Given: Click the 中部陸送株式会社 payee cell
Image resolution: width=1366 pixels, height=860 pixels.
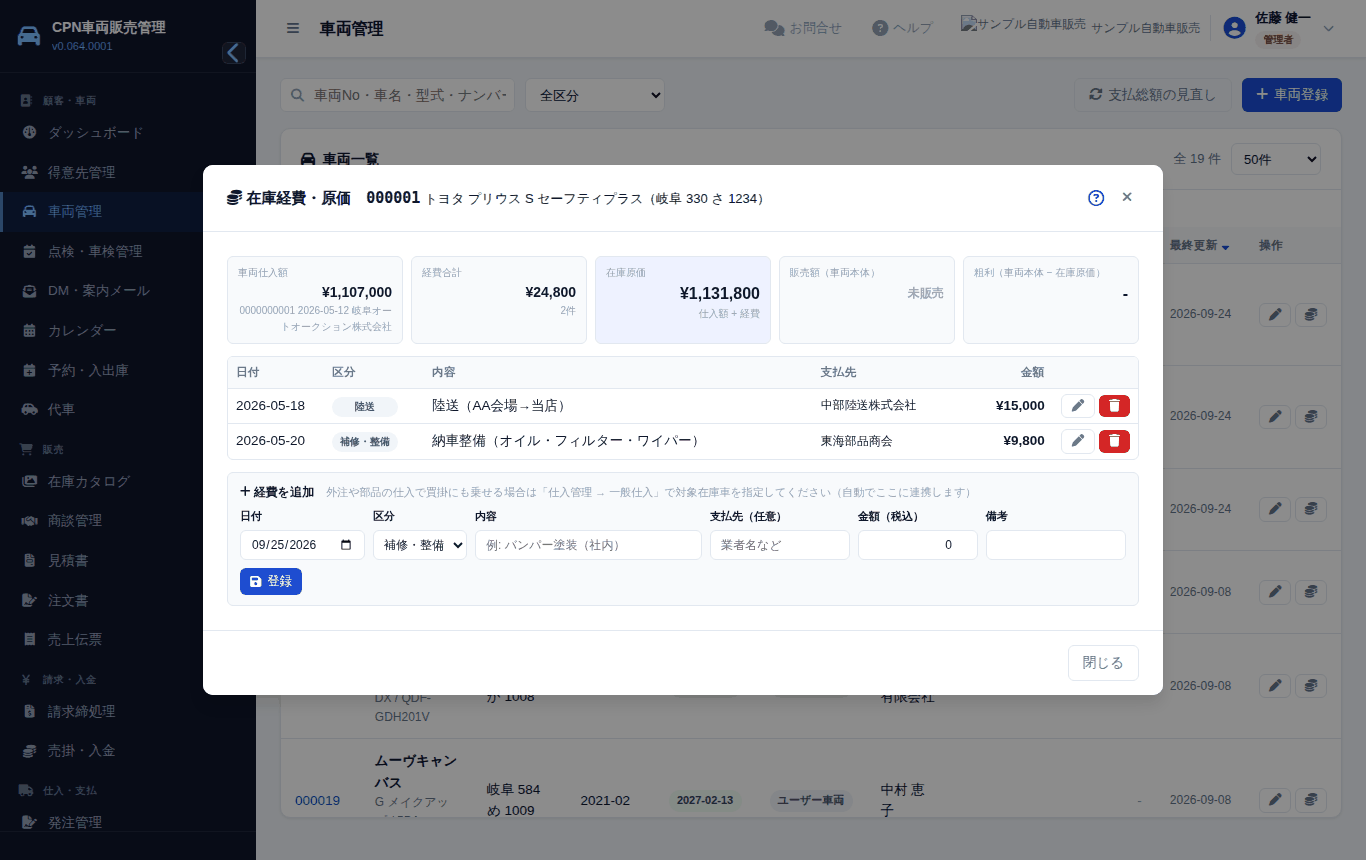Looking at the screenshot, I should [x=868, y=406].
